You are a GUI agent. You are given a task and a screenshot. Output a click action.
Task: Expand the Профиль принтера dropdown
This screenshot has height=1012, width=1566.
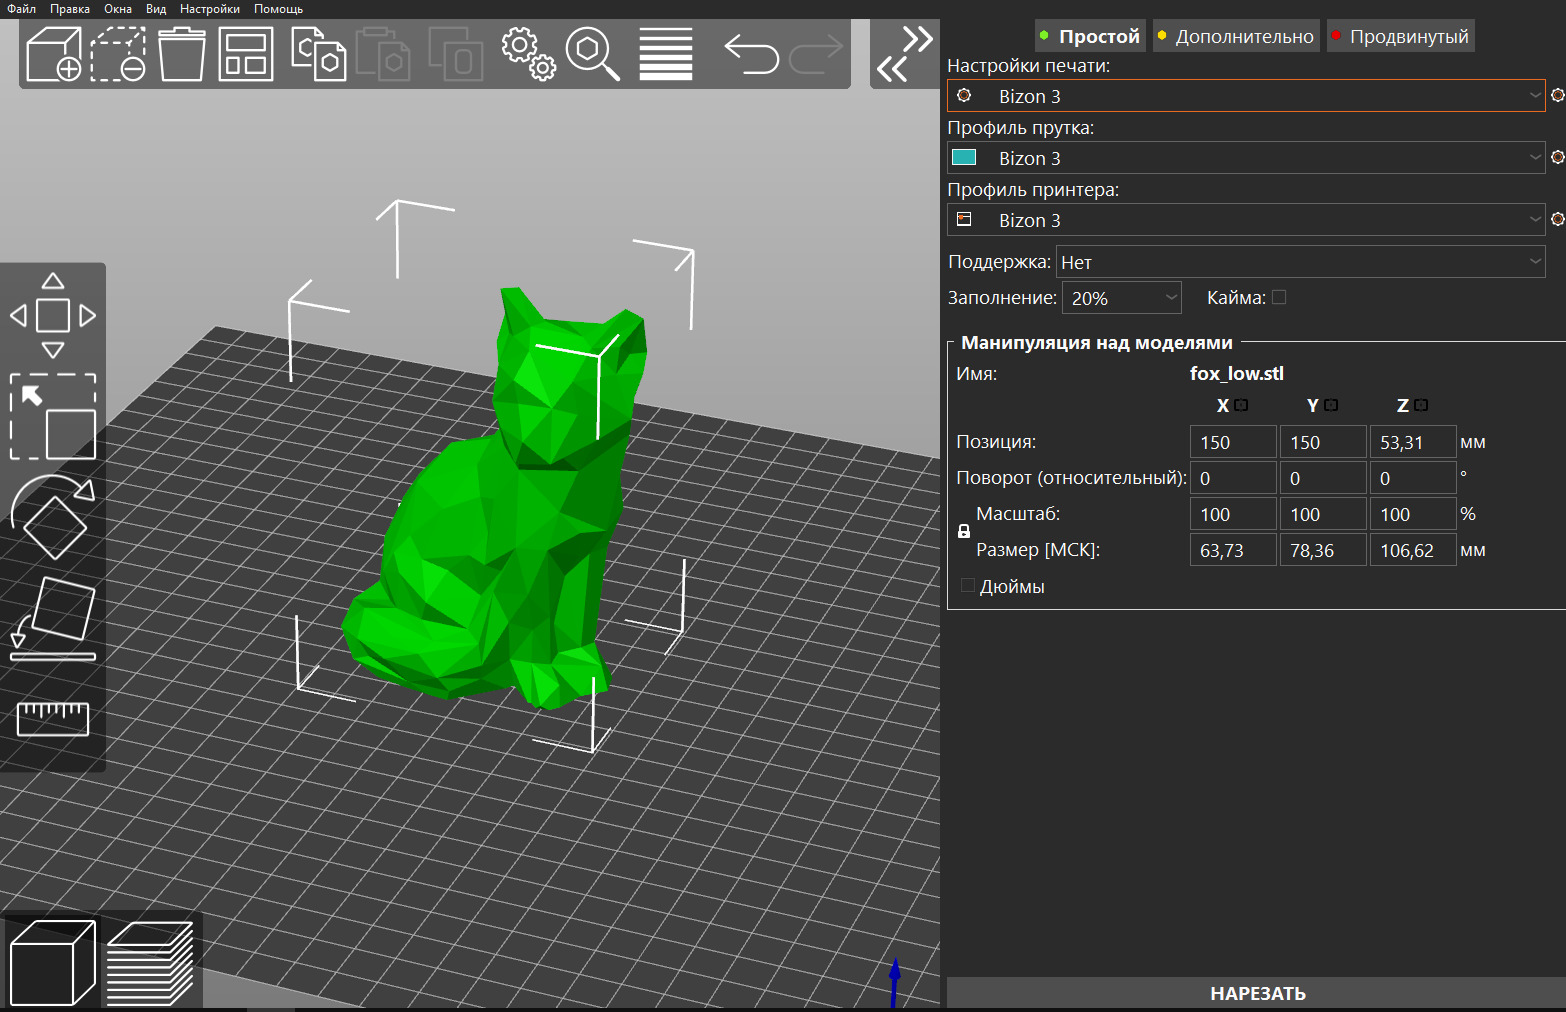[1245, 220]
